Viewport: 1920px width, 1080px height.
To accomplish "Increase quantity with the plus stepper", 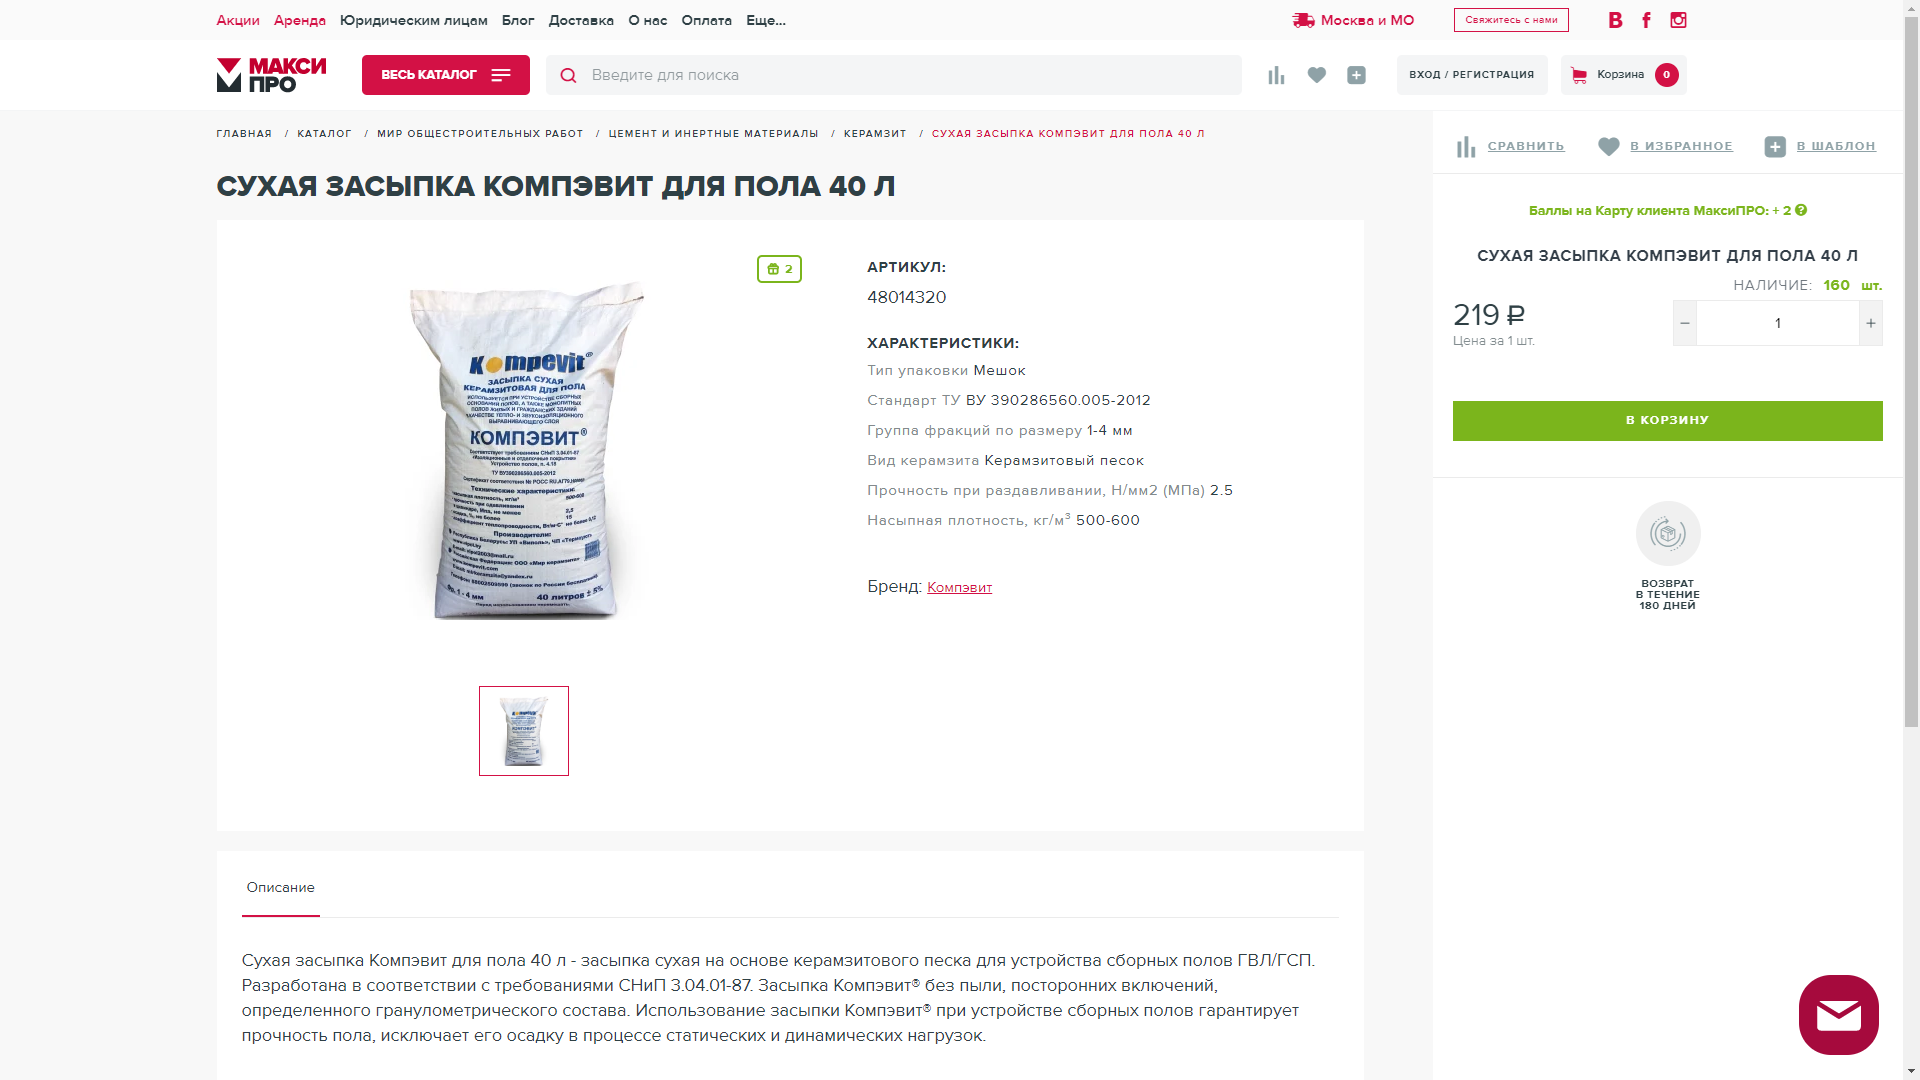I will click(x=1871, y=323).
